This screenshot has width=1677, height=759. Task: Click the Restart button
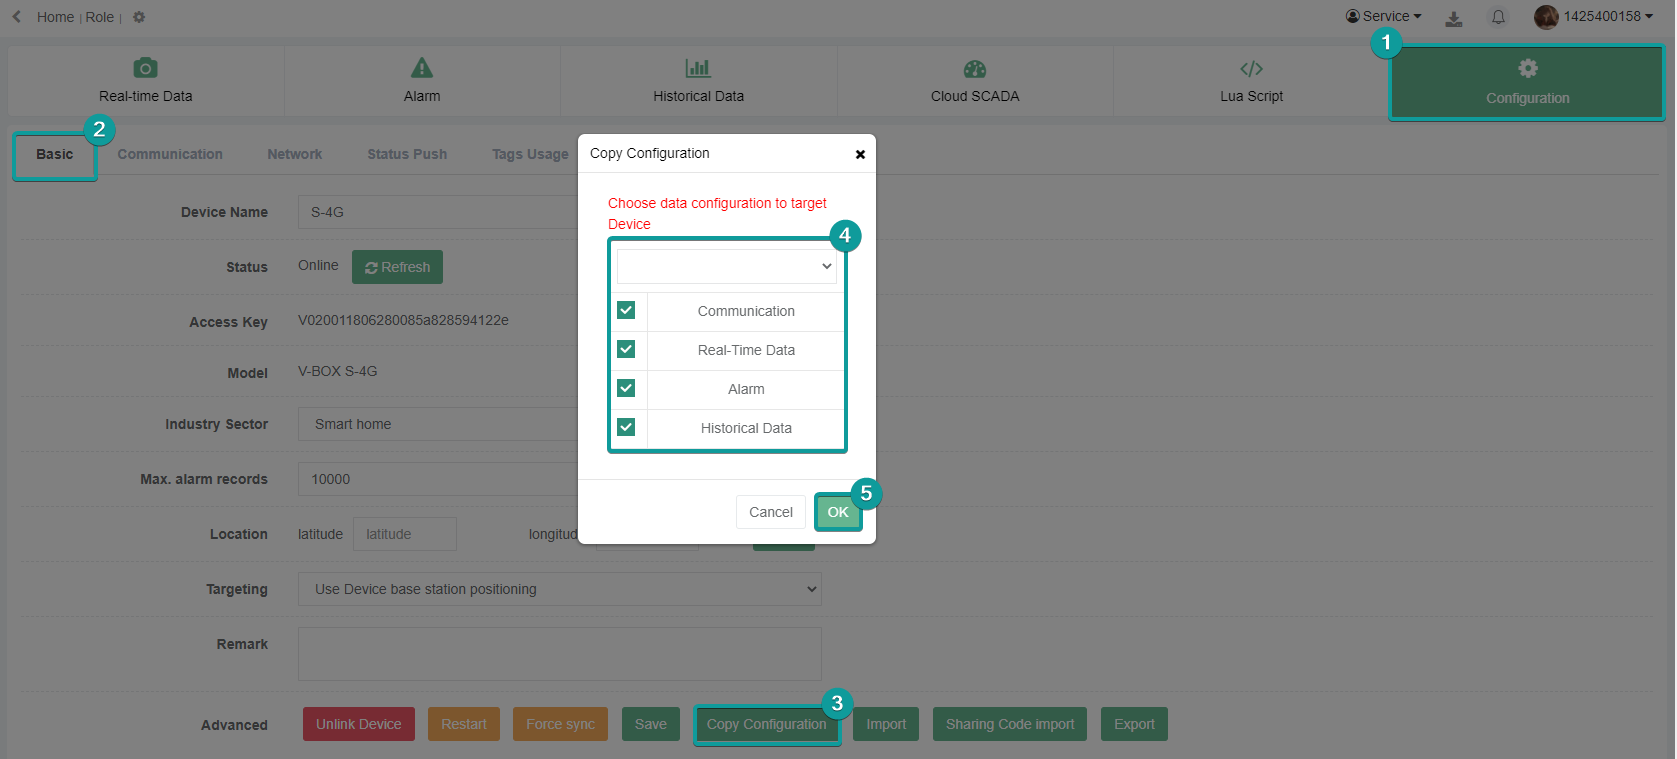[x=464, y=724]
